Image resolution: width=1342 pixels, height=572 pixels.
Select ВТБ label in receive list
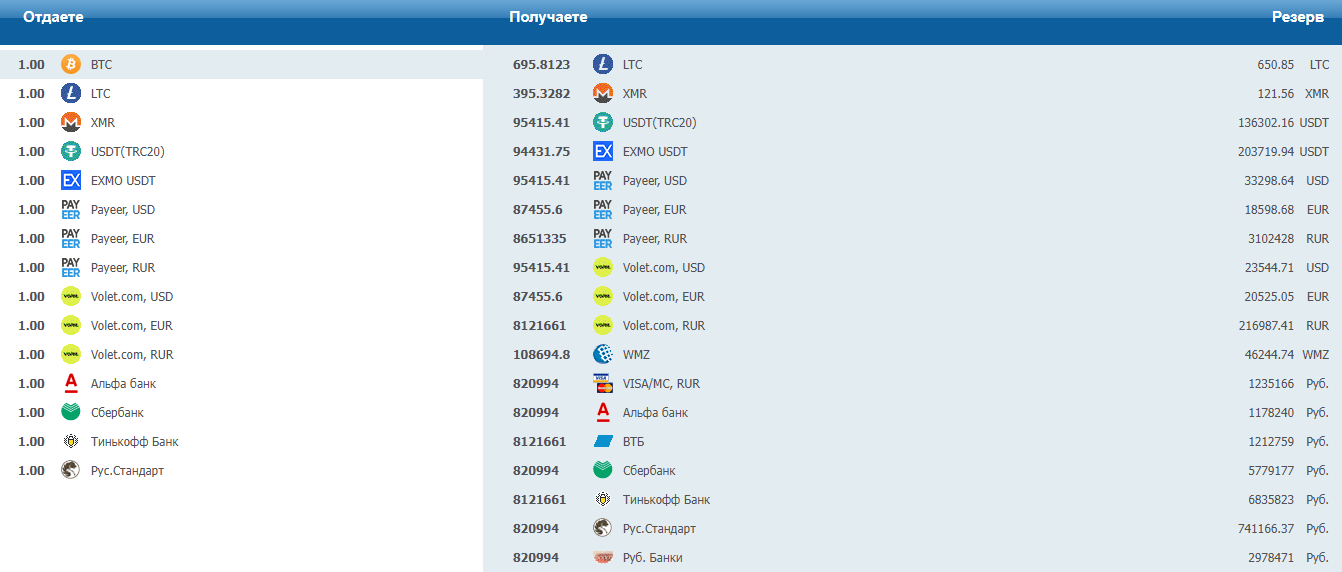(634, 442)
